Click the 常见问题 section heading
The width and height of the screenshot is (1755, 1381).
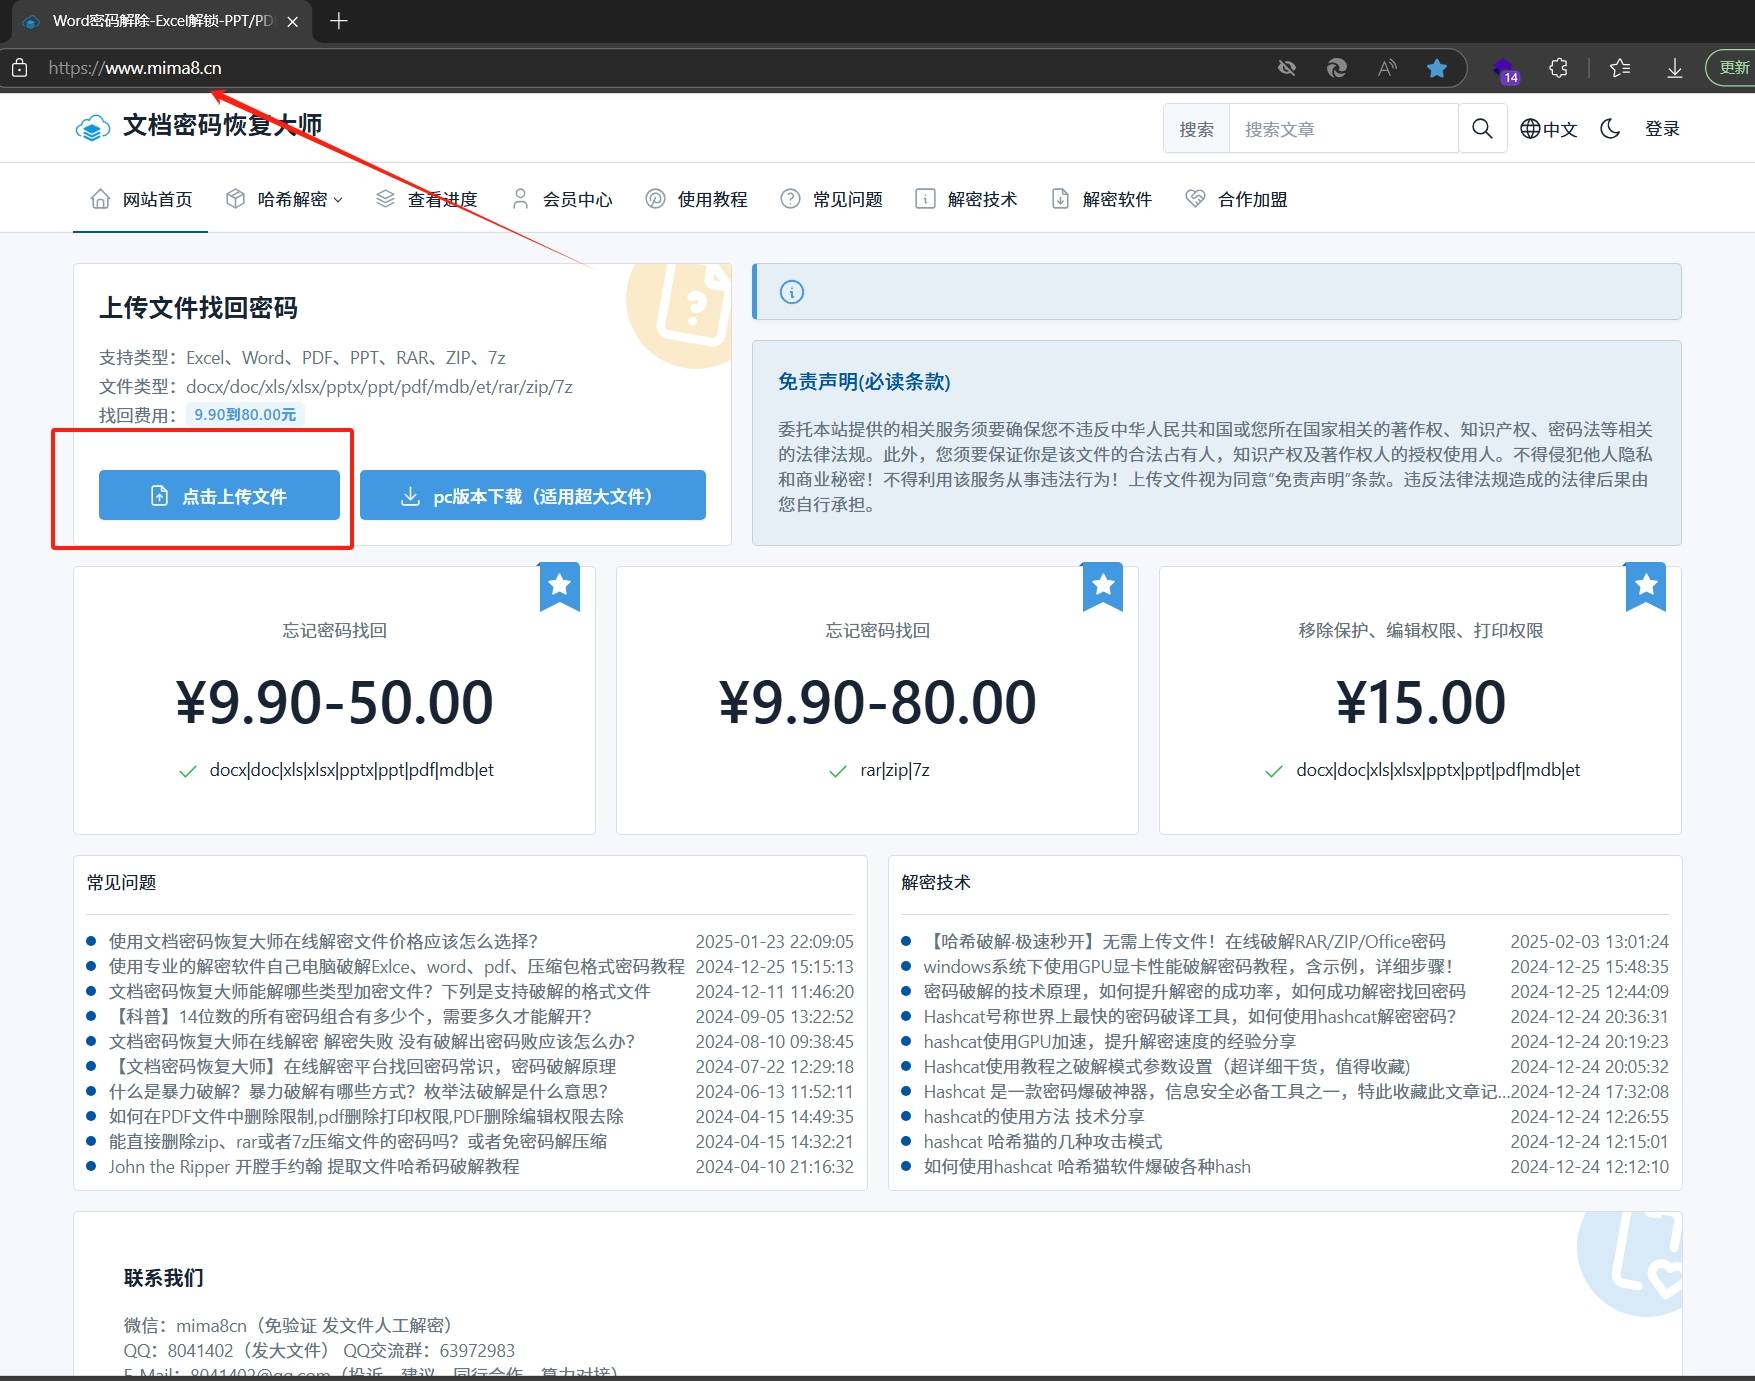(x=121, y=882)
